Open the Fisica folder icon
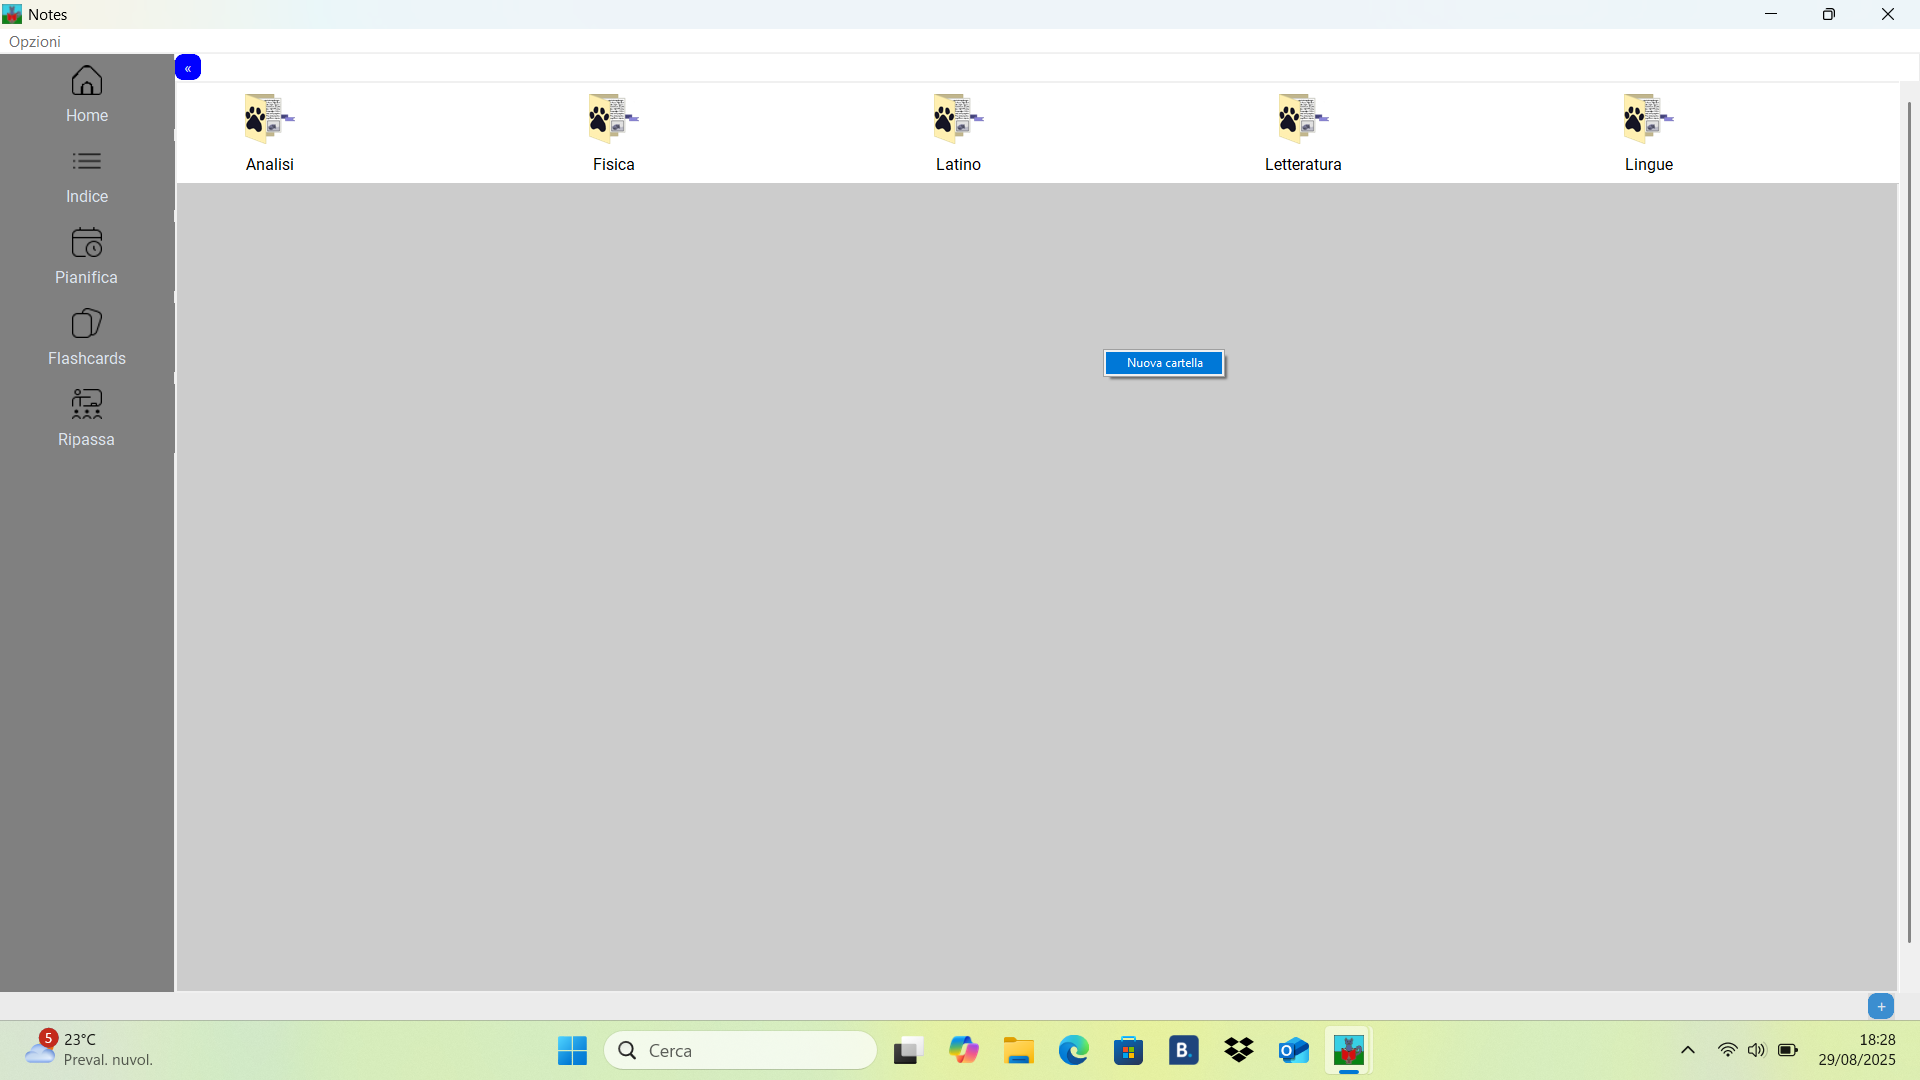Image resolution: width=1920 pixels, height=1080 pixels. coord(613,119)
